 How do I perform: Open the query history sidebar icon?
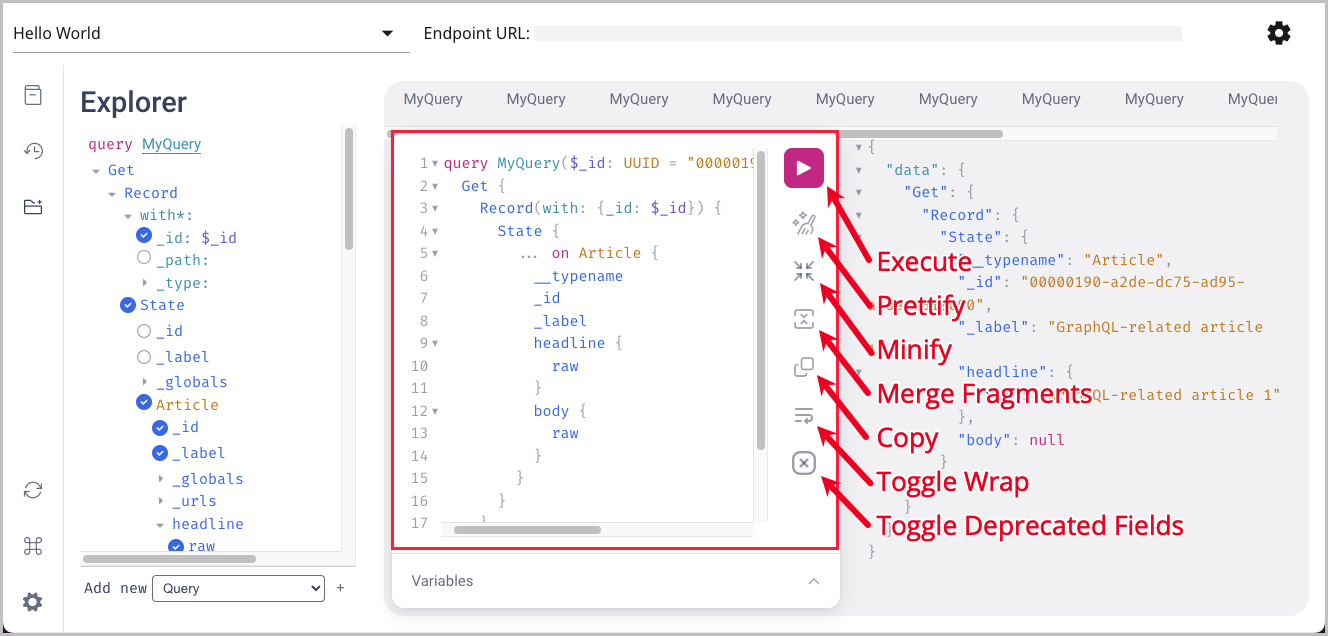[x=33, y=151]
